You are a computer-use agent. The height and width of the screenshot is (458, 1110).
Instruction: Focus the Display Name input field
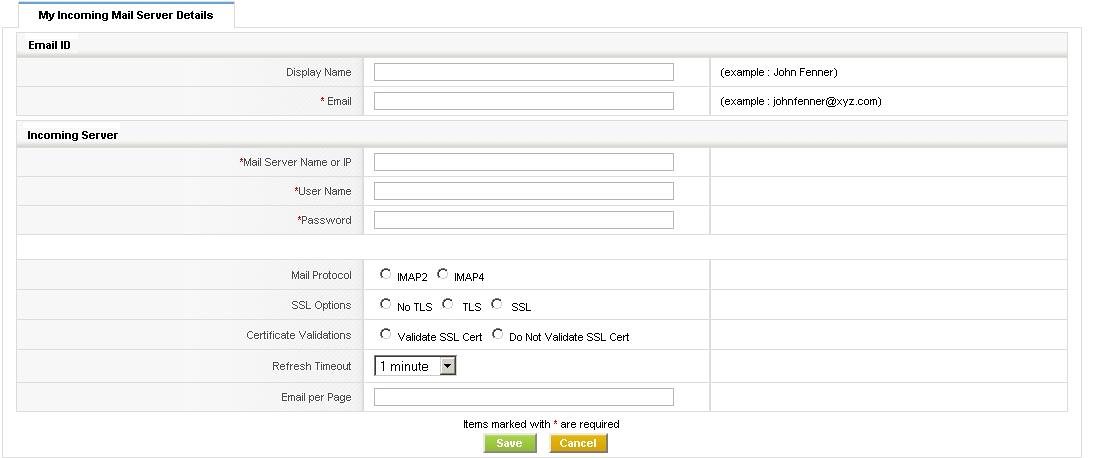click(524, 72)
